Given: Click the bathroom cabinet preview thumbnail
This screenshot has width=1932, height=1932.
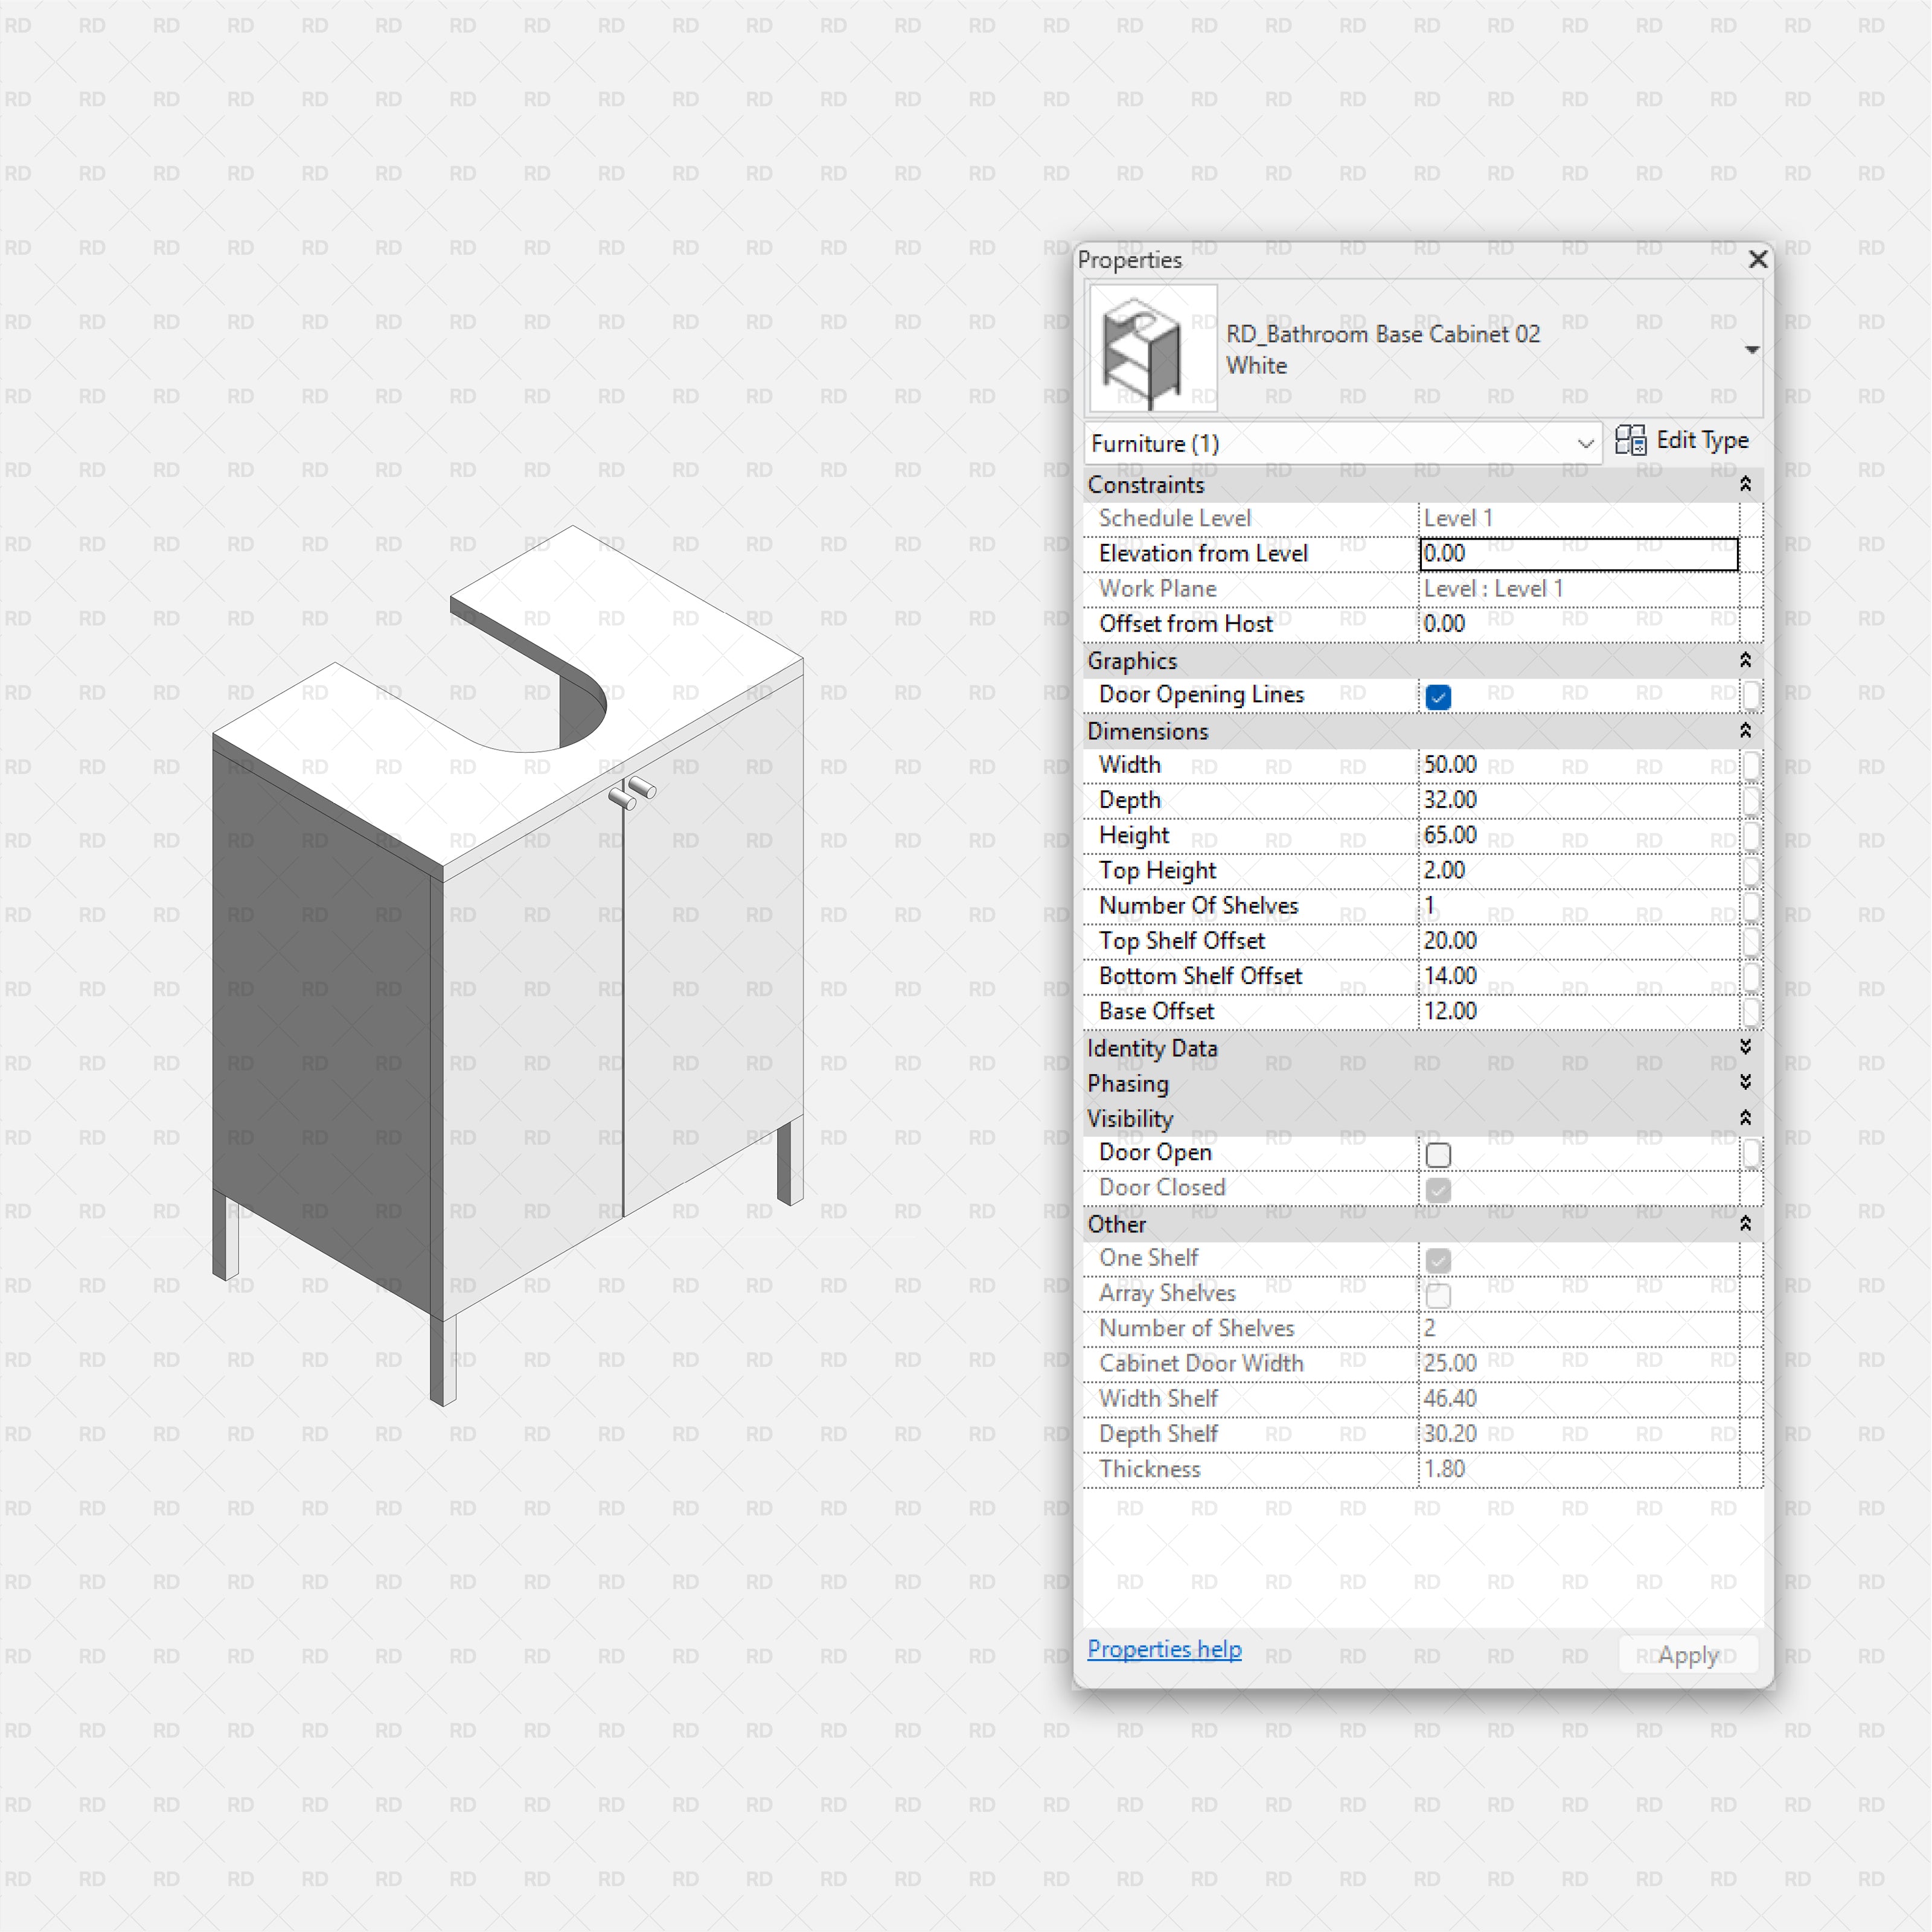Looking at the screenshot, I should pyautogui.click(x=1152, y=348).
